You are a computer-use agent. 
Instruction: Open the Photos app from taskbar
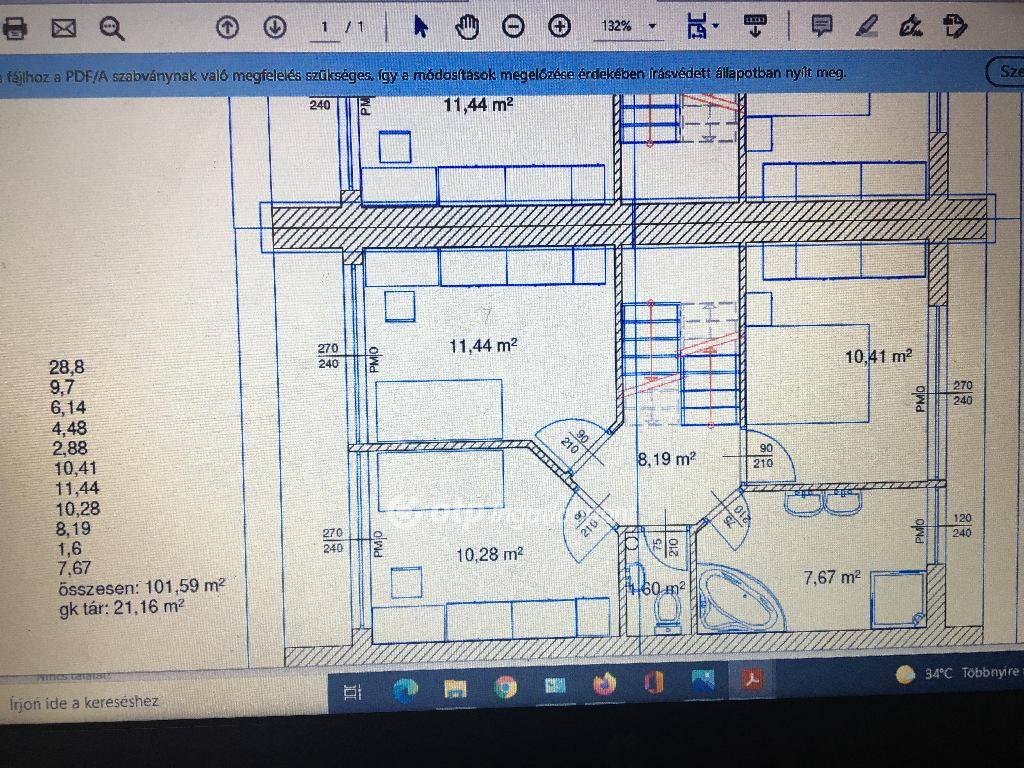pyautogui.click(x=703, y=681)
